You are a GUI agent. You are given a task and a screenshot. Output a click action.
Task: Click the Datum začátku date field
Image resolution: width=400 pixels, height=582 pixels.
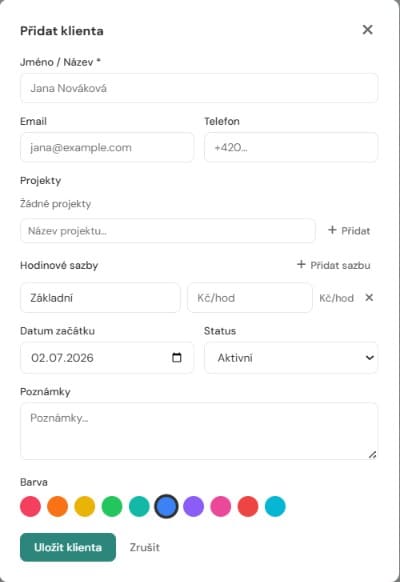tap(107, 358)
